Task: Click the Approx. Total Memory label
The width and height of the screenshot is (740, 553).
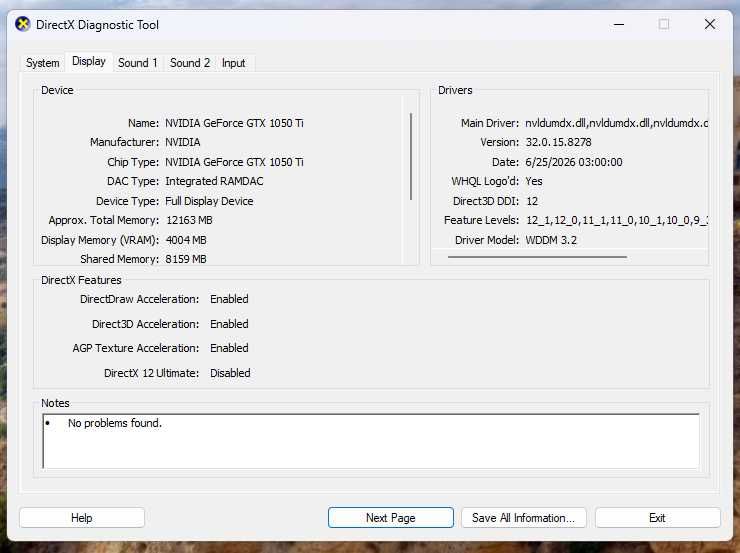Action: tap(104, 220)
